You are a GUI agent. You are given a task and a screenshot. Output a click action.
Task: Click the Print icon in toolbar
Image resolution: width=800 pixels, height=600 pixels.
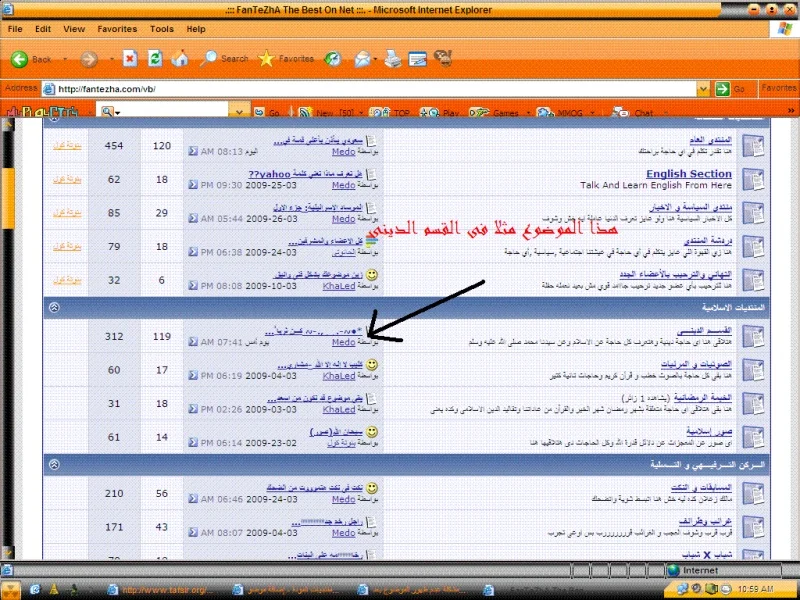[x=393, y=59]
